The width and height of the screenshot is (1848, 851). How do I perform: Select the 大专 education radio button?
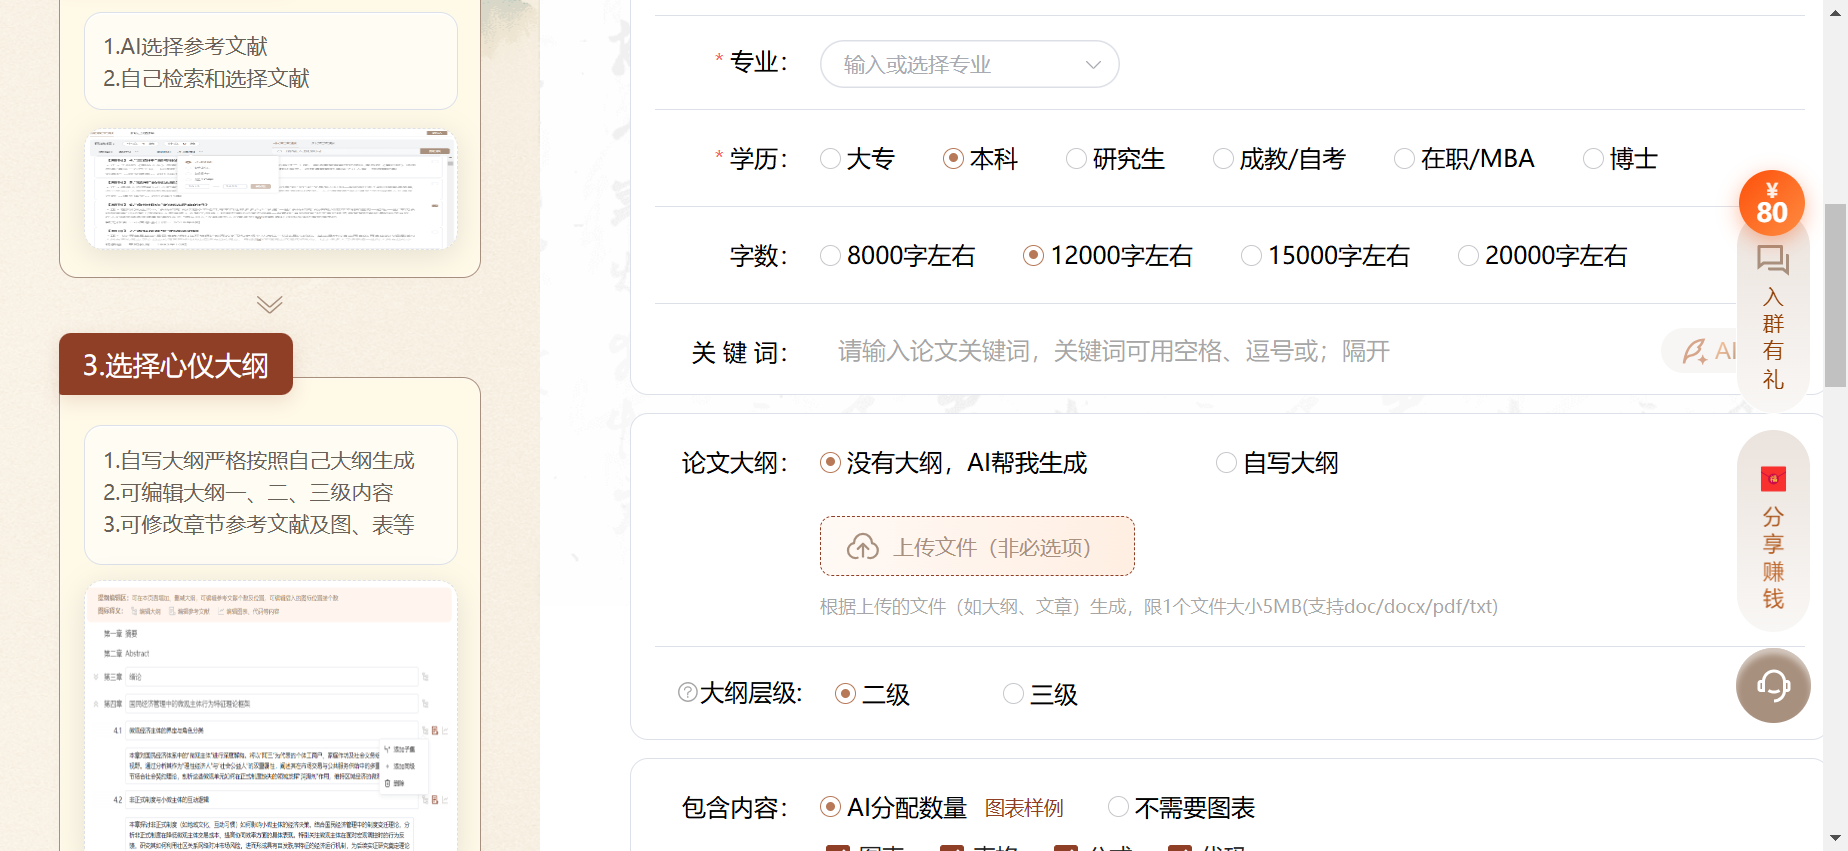pyautogui.click(x=830, y=159)
